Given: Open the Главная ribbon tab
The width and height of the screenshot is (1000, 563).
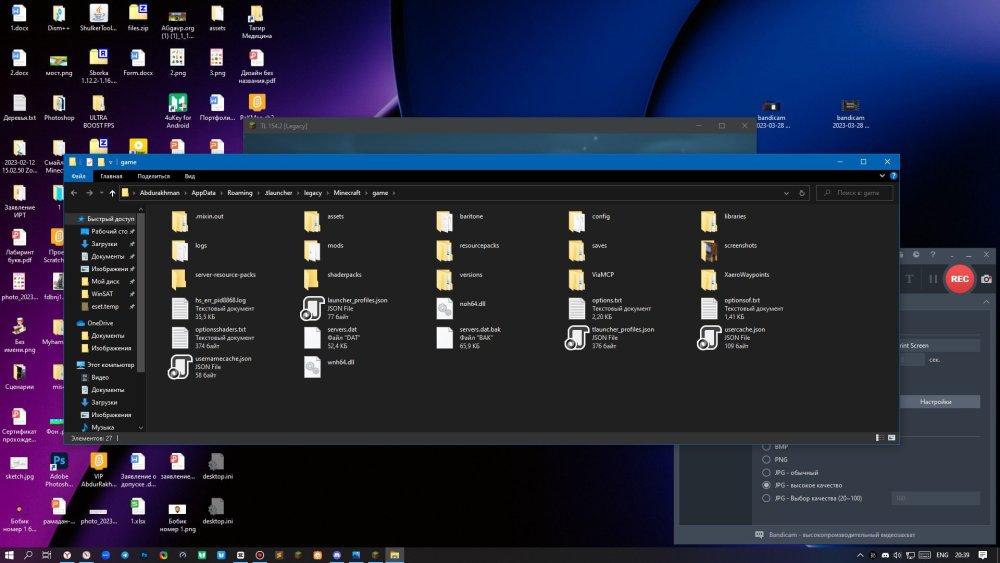Looking at the screenshot, I should pyautogui.click(x=111, y=176).
